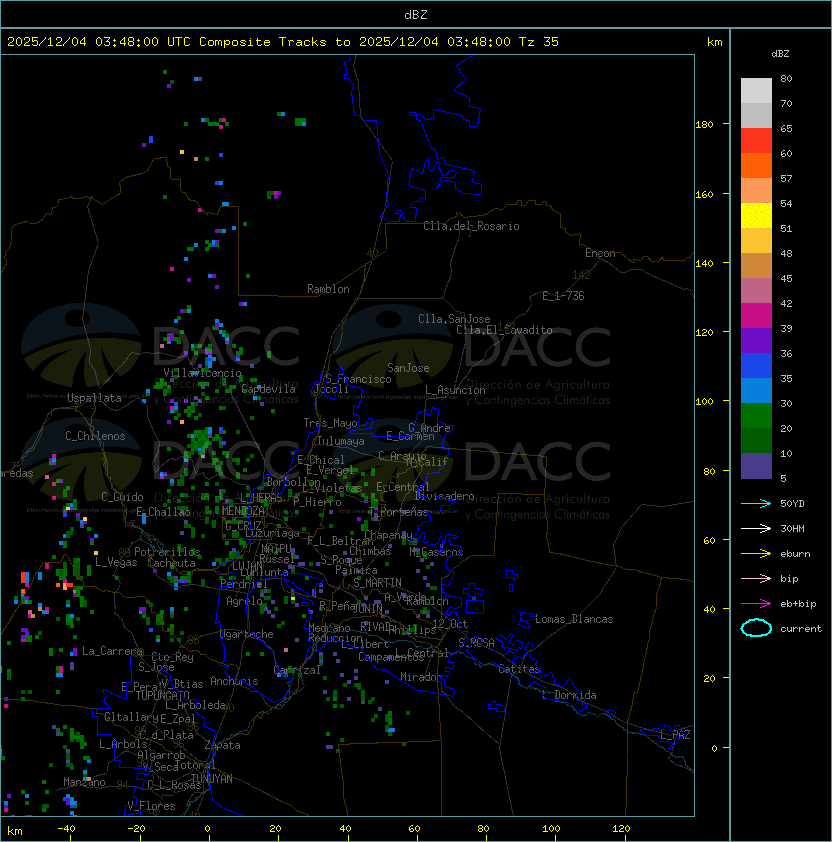Click the '120' tick label on the bottom km axis

[x=621, y=829]
